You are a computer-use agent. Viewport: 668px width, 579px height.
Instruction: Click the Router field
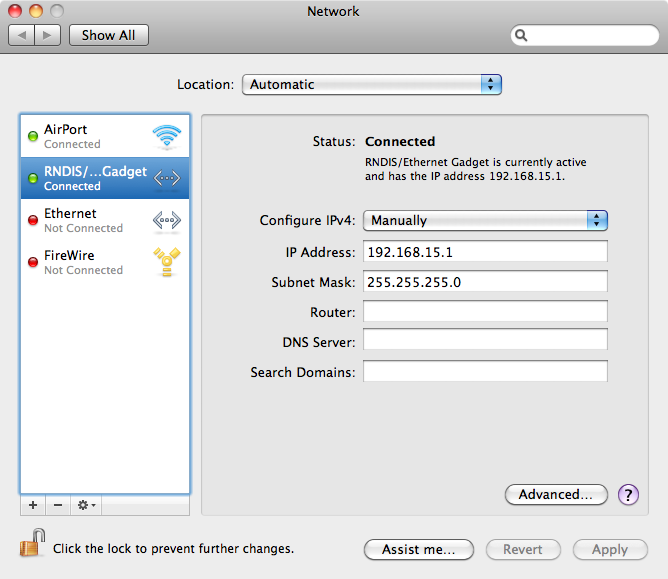coord(485,311)
